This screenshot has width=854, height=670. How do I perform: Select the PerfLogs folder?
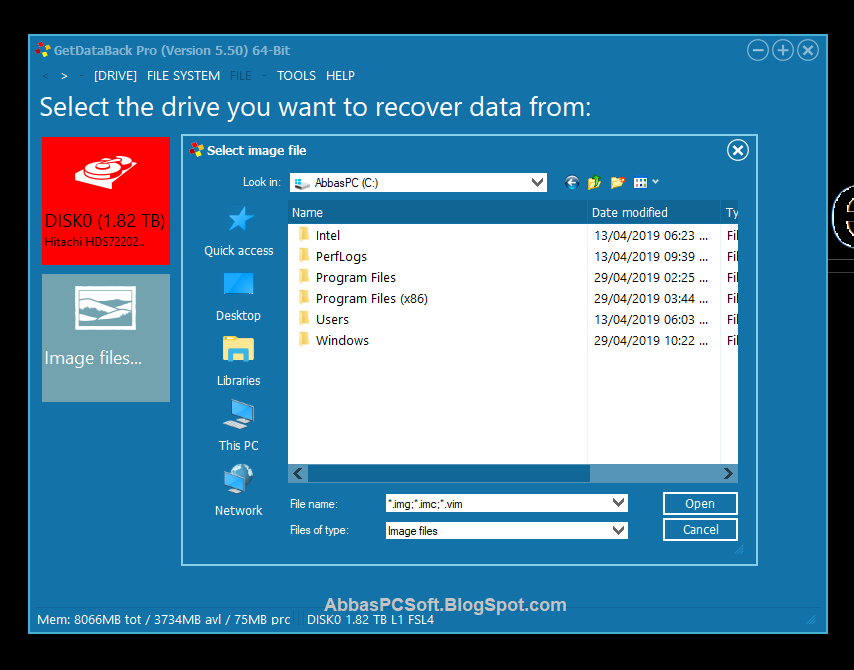[332, 256]
